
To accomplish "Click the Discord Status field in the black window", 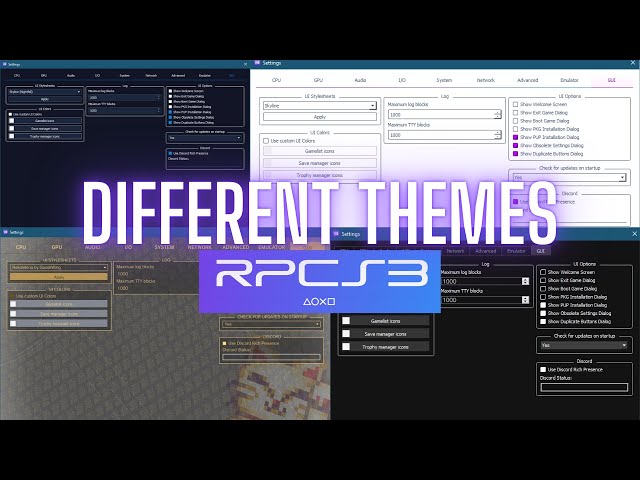I will 584,387.
